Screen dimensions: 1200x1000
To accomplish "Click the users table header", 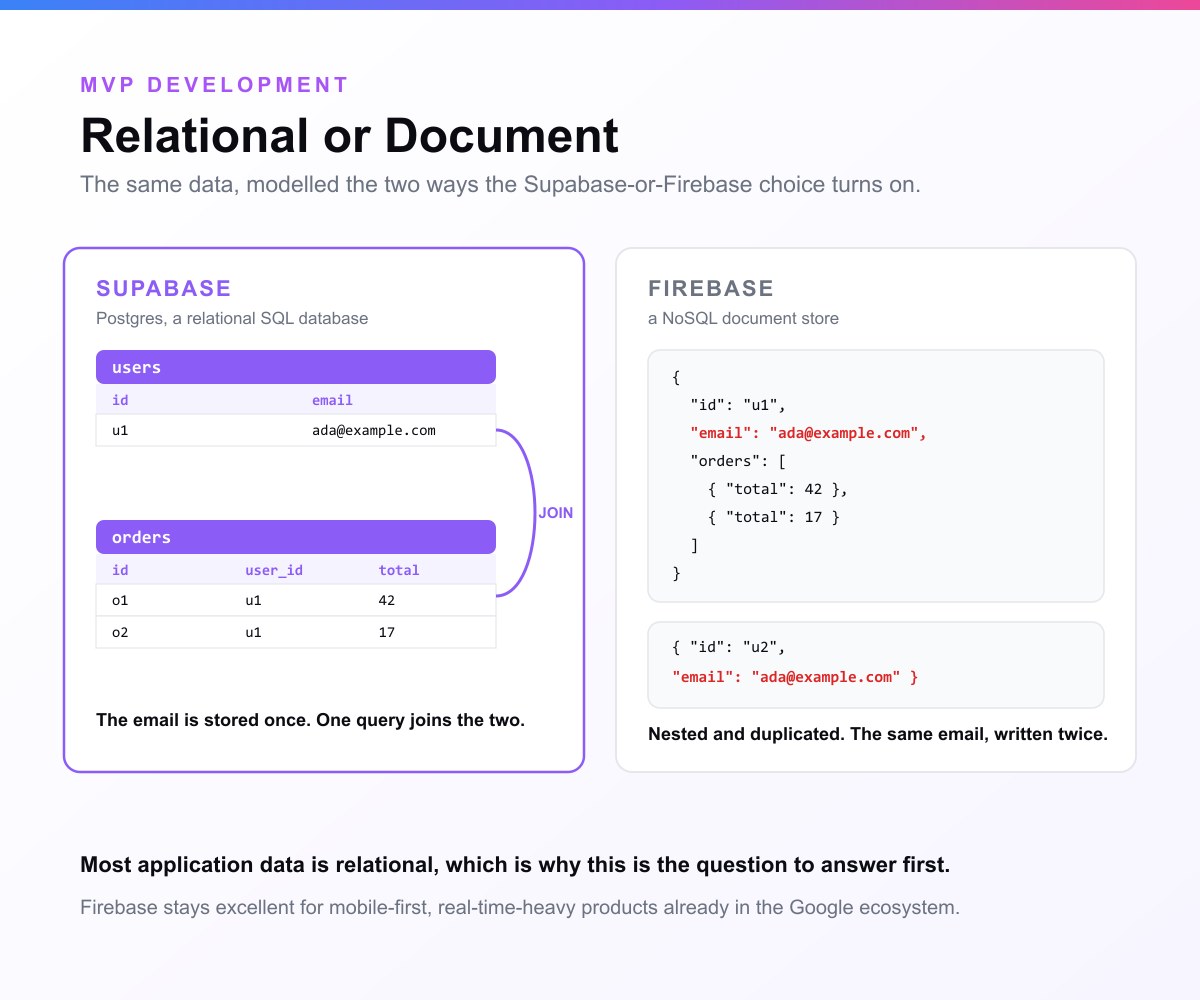I will (296, 367).
